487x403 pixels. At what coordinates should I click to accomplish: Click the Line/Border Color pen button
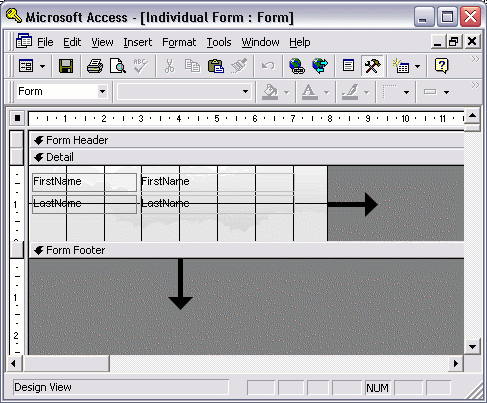350,92
